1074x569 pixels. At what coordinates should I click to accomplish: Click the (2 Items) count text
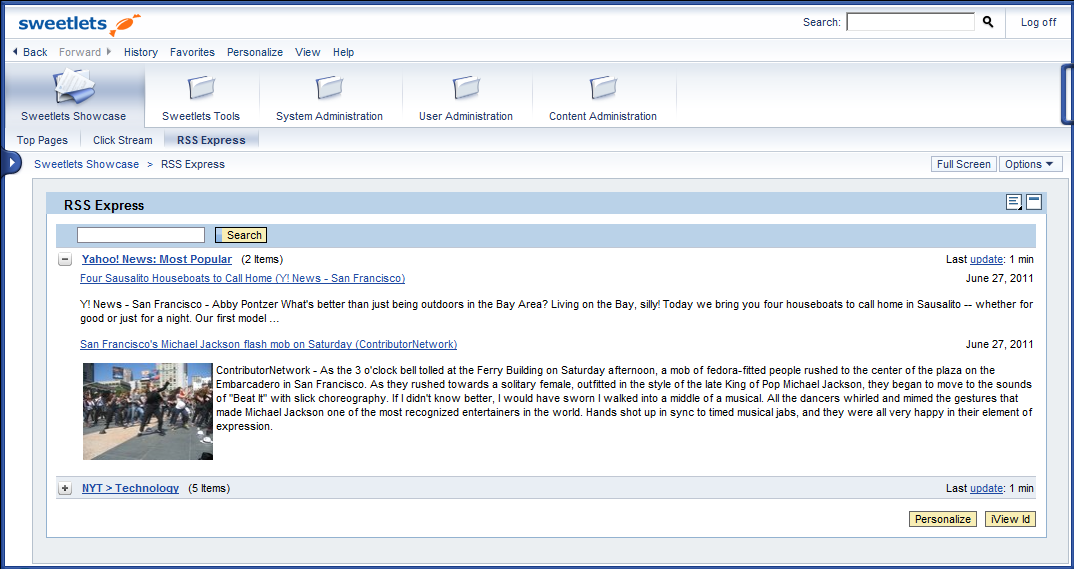click(262, 260)
